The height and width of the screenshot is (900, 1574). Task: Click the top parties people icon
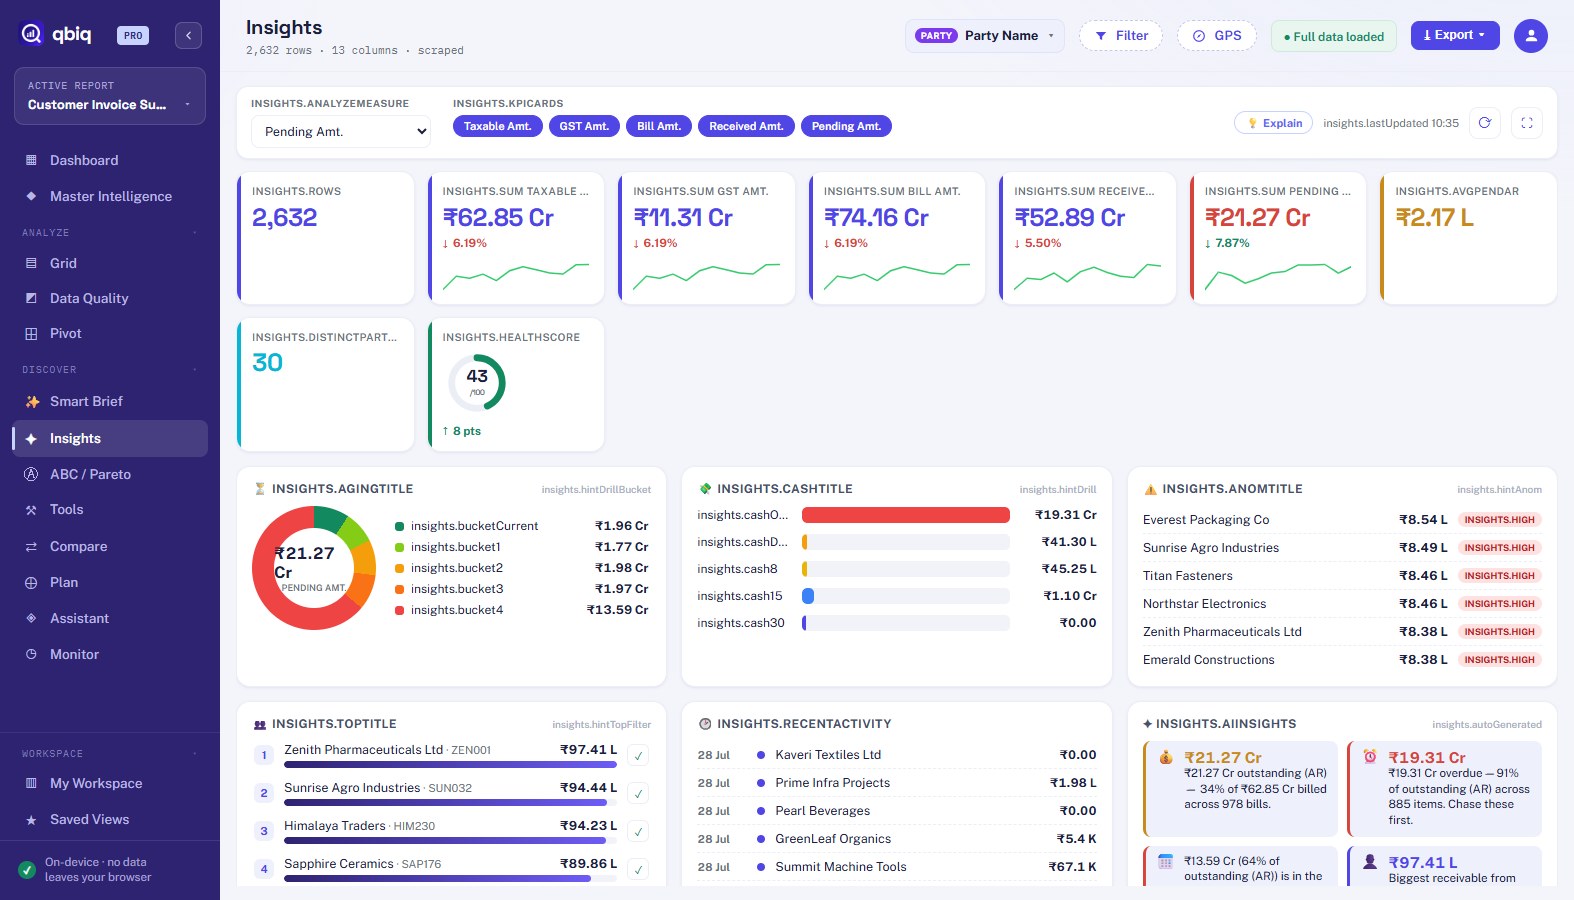point(260,724)
